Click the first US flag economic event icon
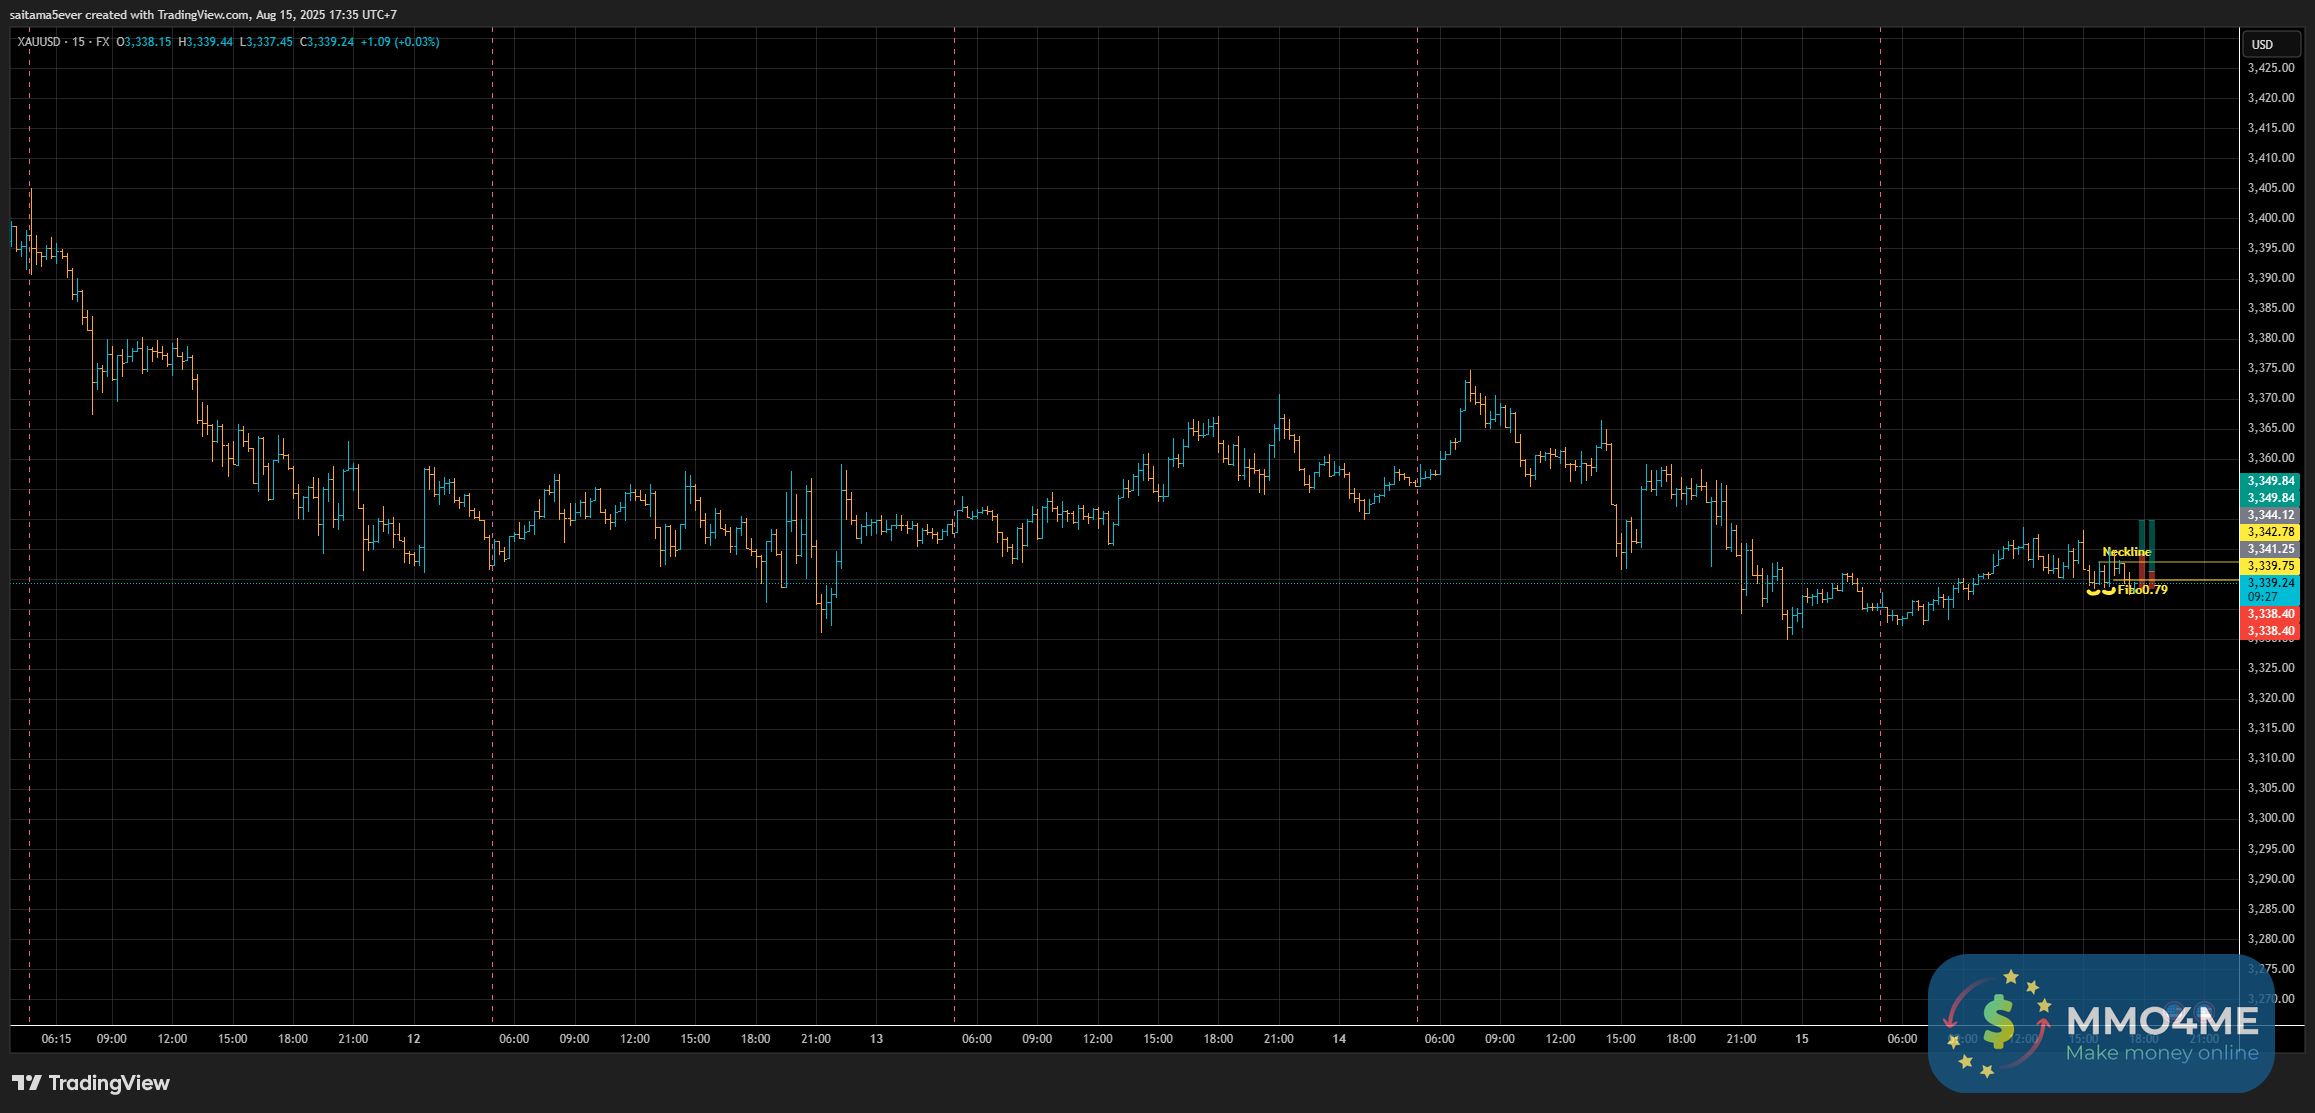 pos(2173,1010)
